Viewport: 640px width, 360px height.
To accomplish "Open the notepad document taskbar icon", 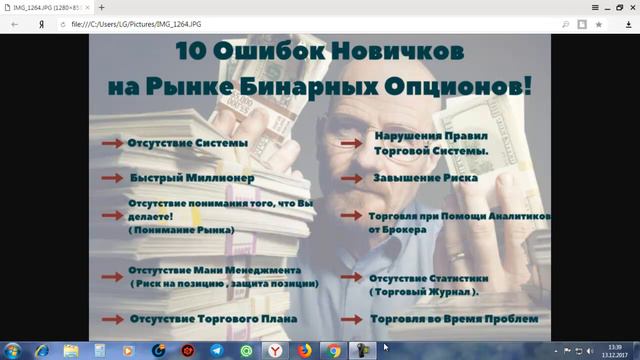I will point(100,351).
